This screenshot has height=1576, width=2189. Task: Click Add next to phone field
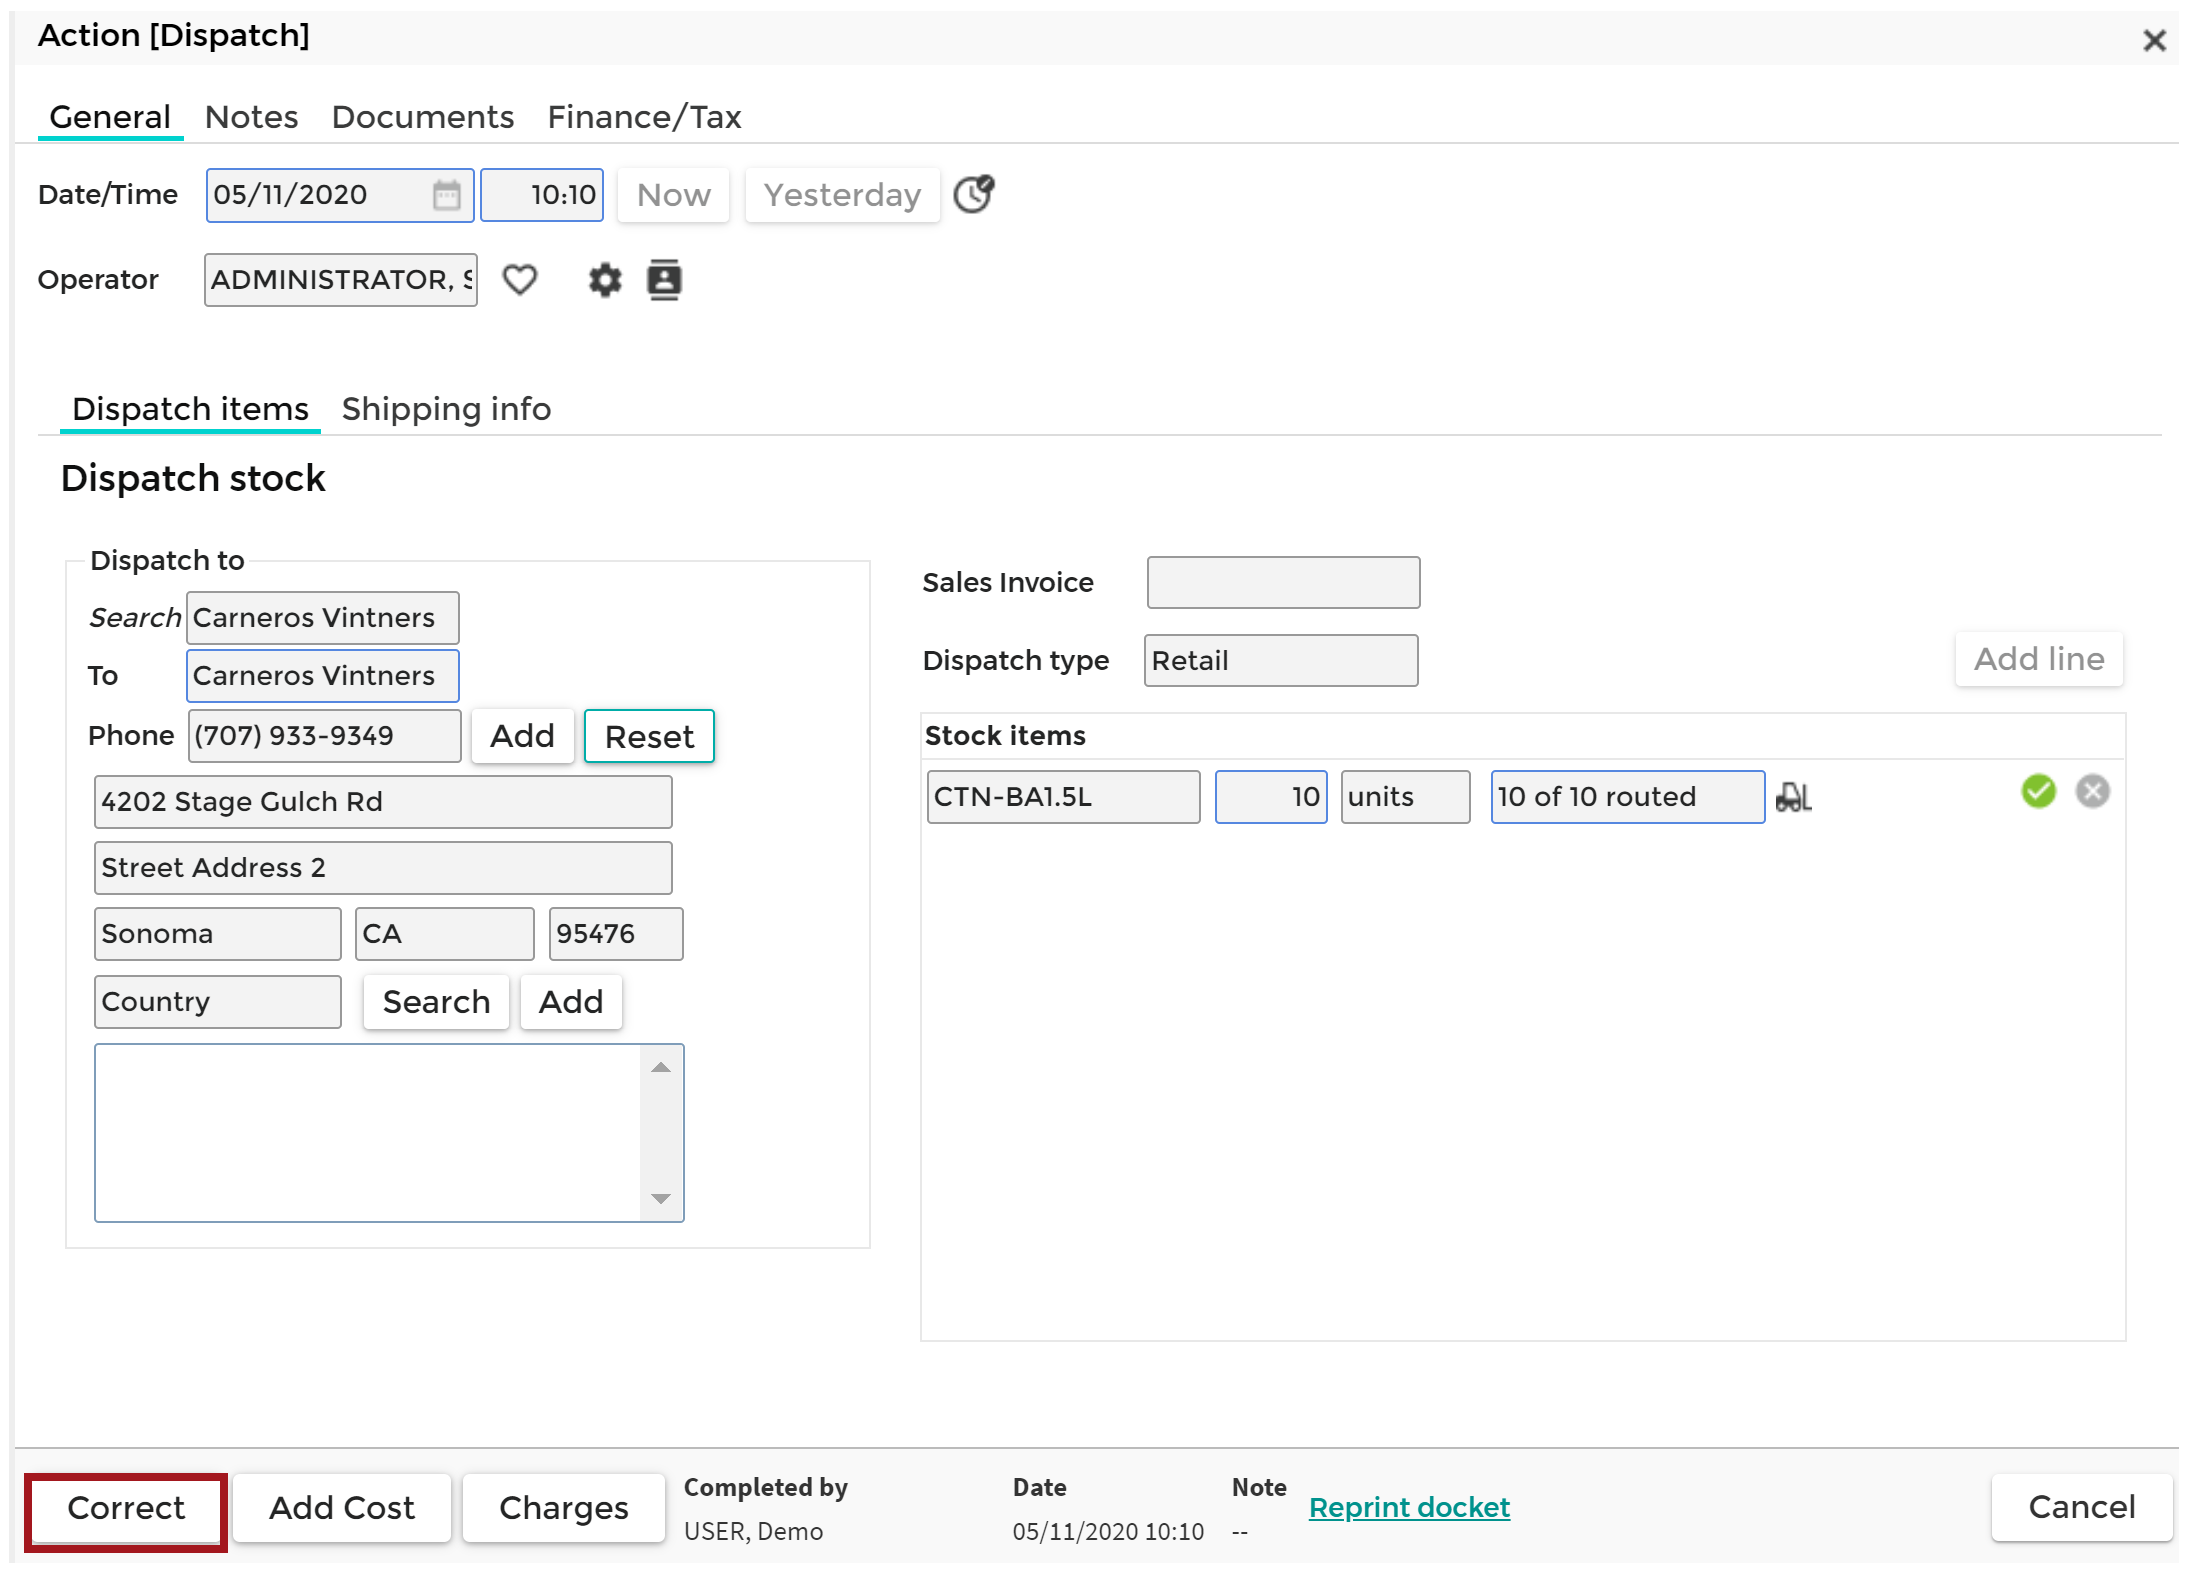coord(522,737)
